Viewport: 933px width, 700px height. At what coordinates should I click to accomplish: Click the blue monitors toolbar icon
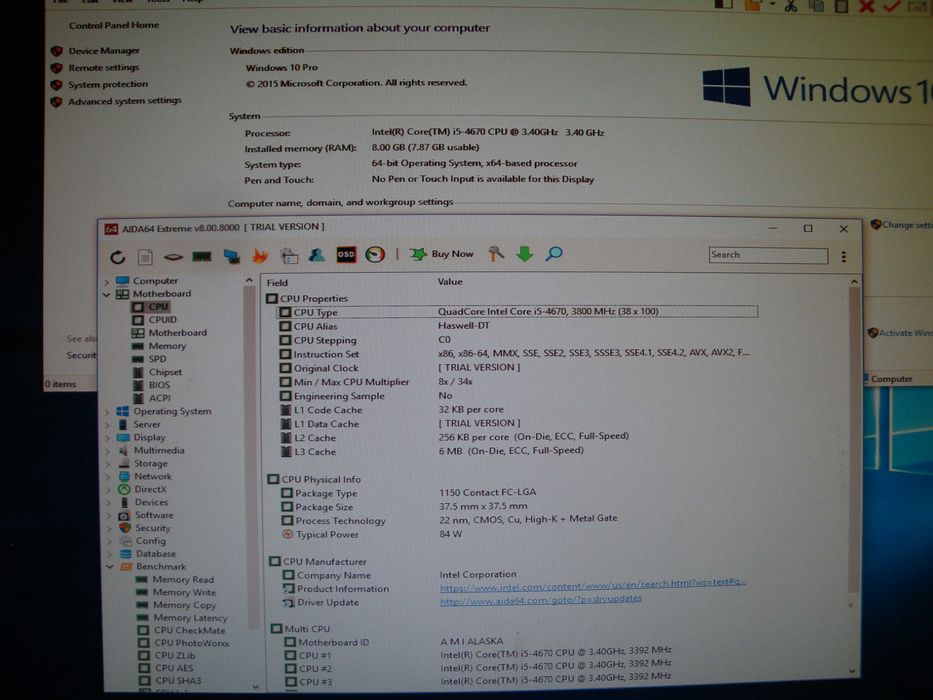231,257
